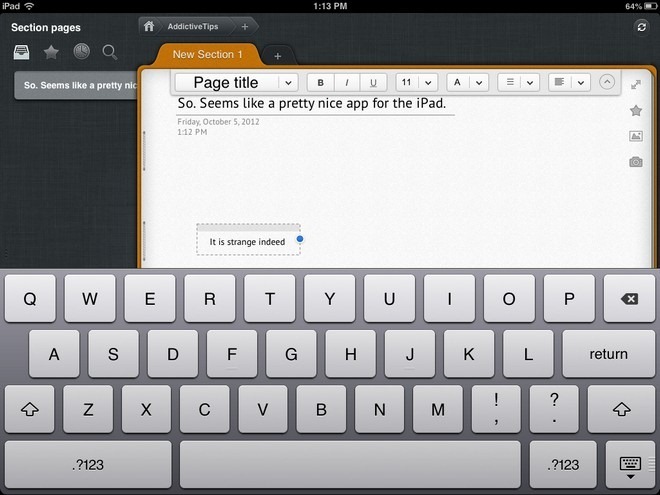Add a new notebook with plus beside AddictiveTips

(245, 27)
